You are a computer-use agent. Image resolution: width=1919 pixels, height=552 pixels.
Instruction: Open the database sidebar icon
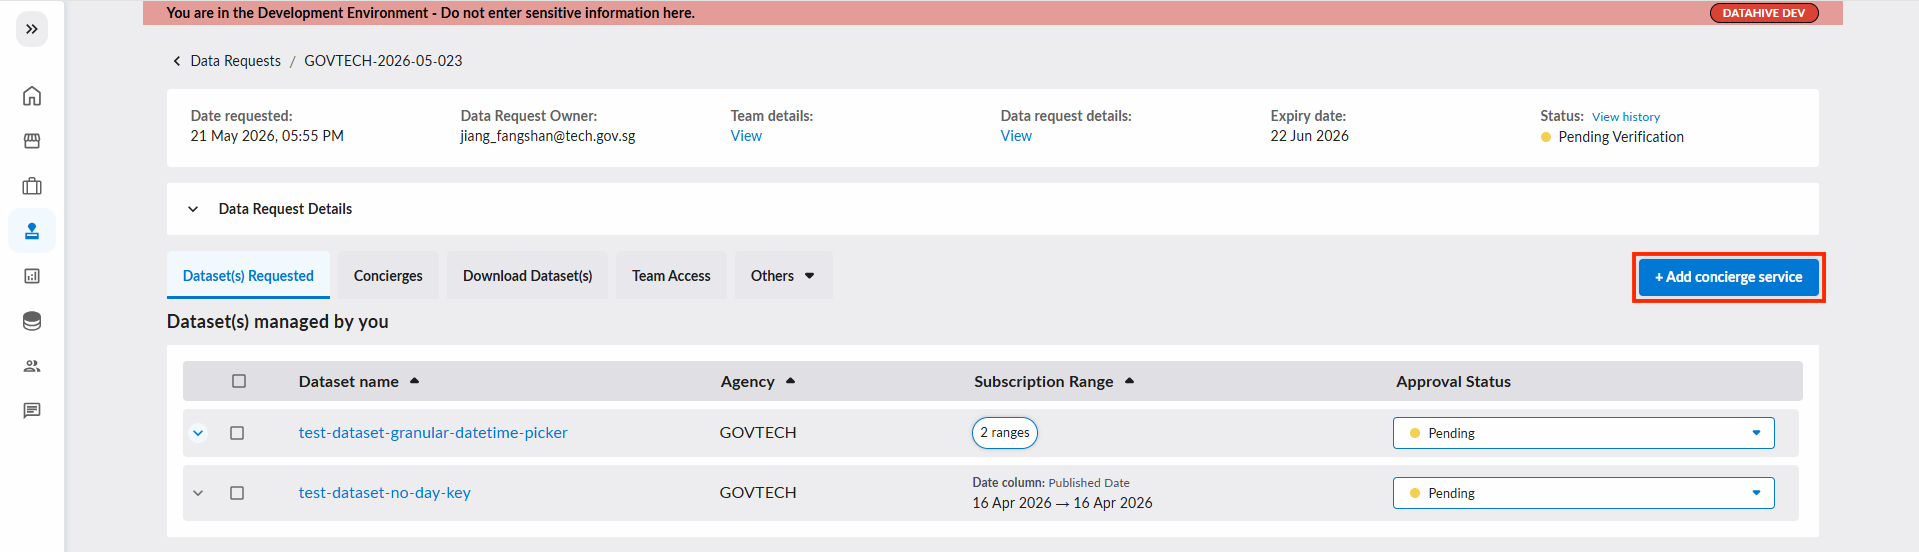coord(32,321)
